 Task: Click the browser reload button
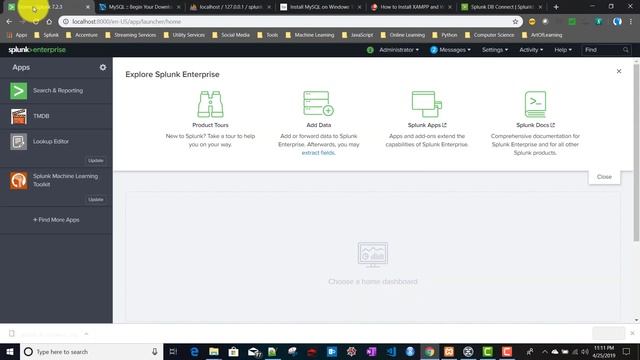pos(36,22)
